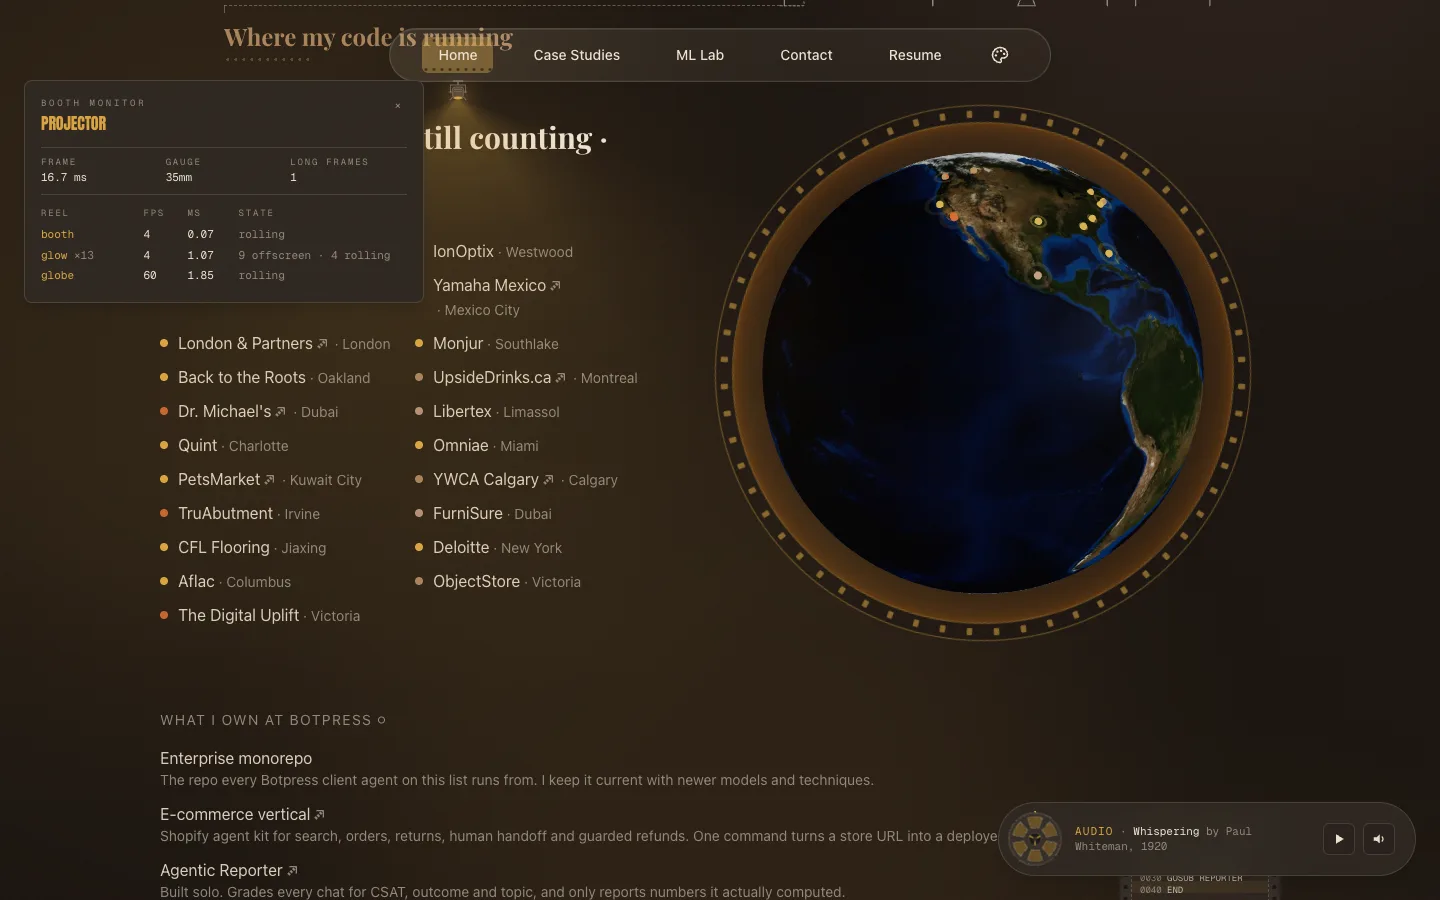This screenshot has height=900, width=1440.
Task: Click the '16.7 ms' frame value
Action: click(x=64, y=178)
